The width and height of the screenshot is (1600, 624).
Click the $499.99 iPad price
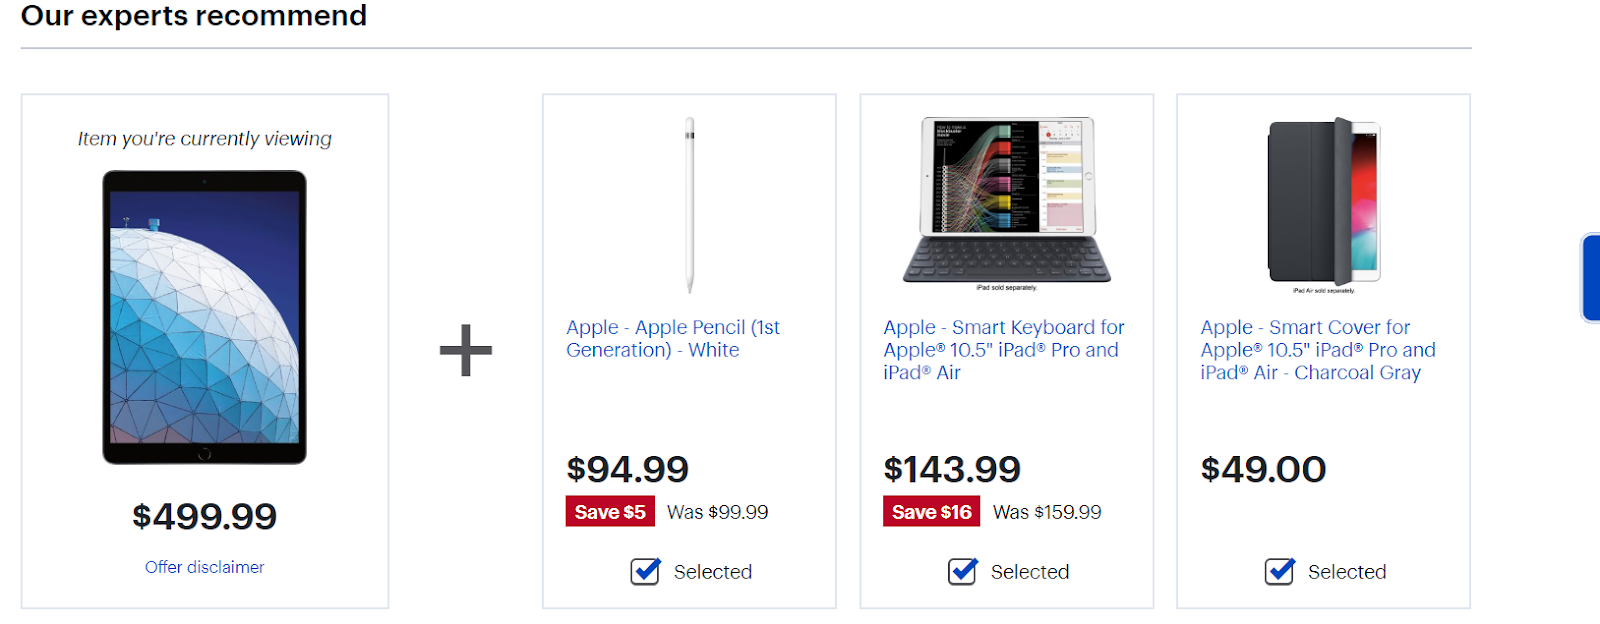tap(204, 516)
